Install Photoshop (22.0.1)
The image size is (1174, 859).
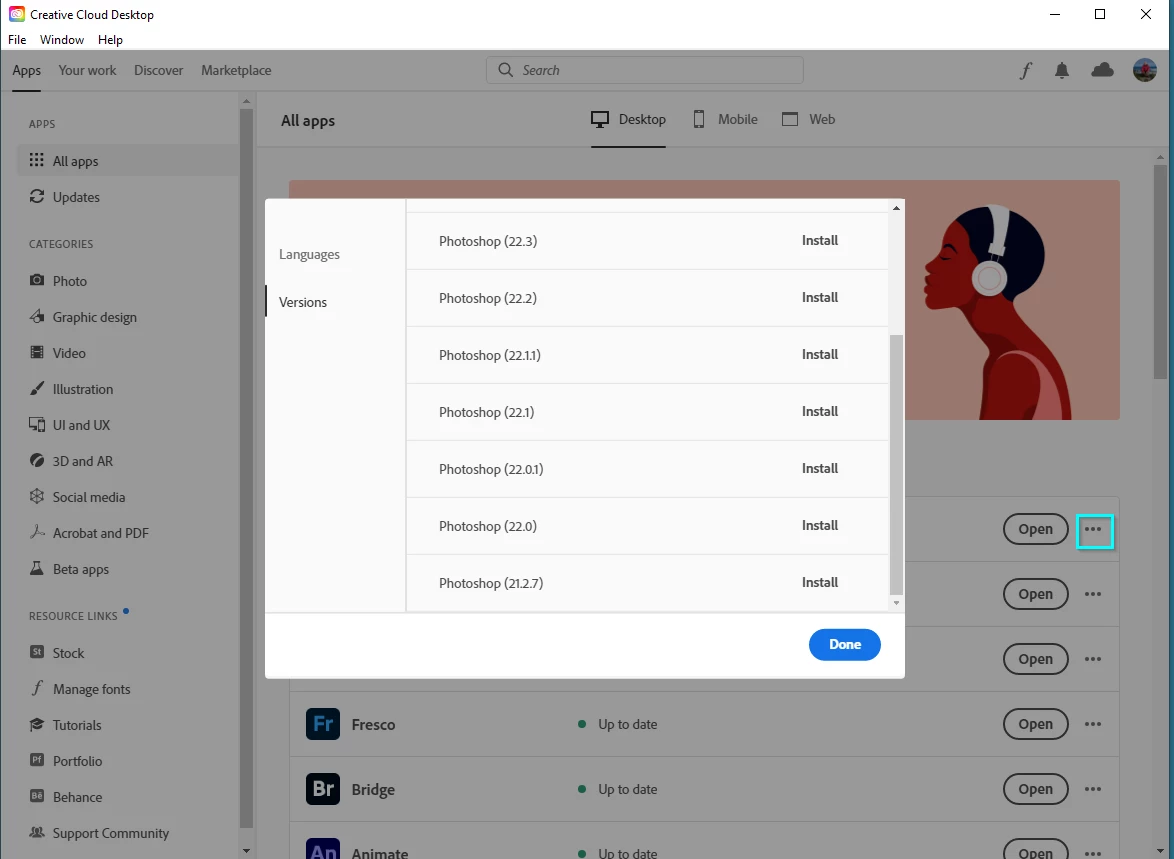coord(820,468)
